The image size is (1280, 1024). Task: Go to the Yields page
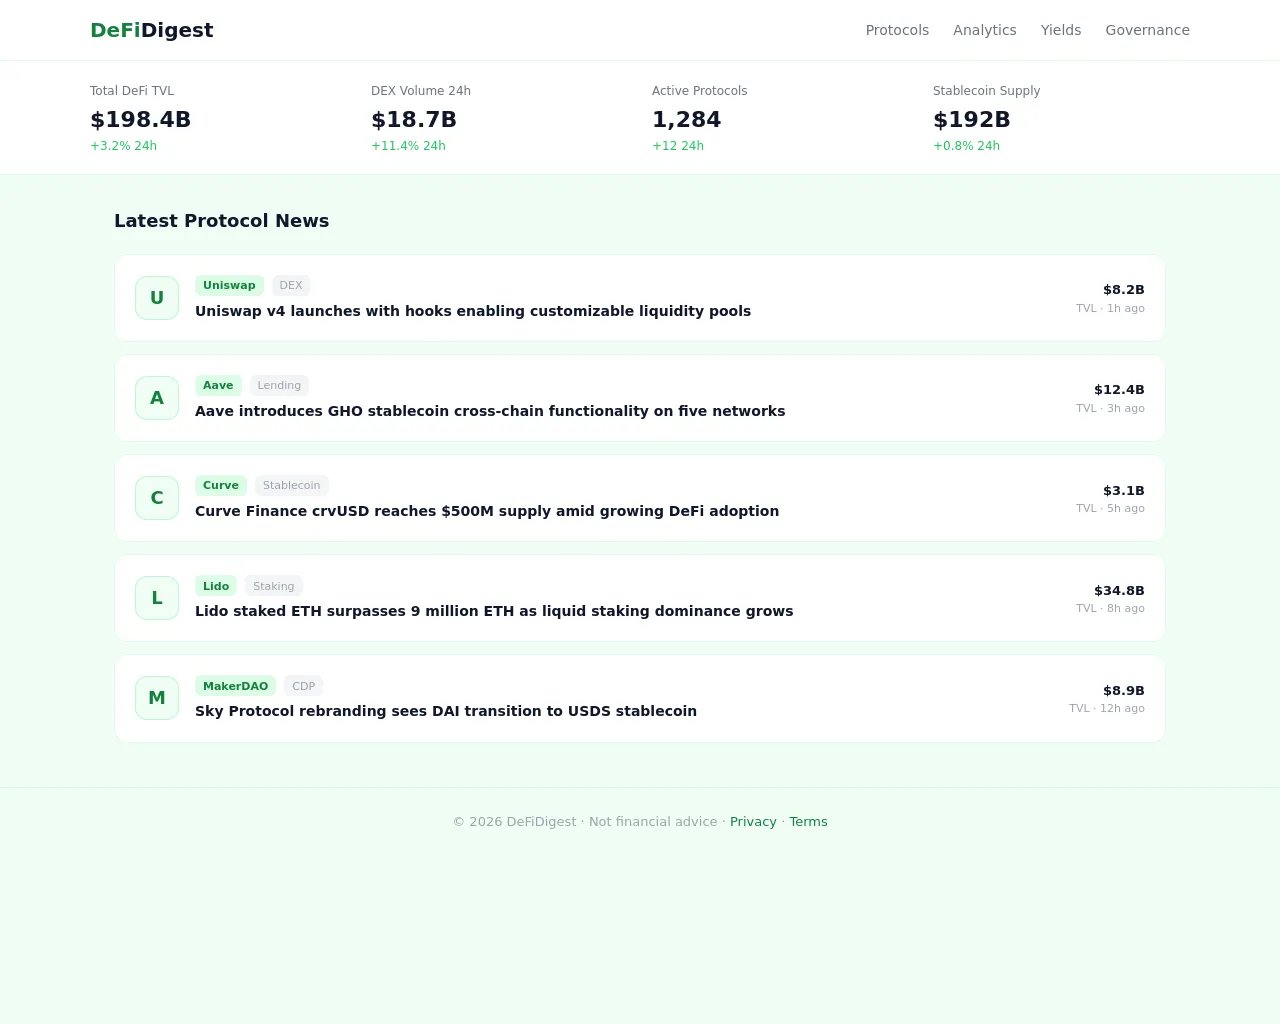(1061, 30)
